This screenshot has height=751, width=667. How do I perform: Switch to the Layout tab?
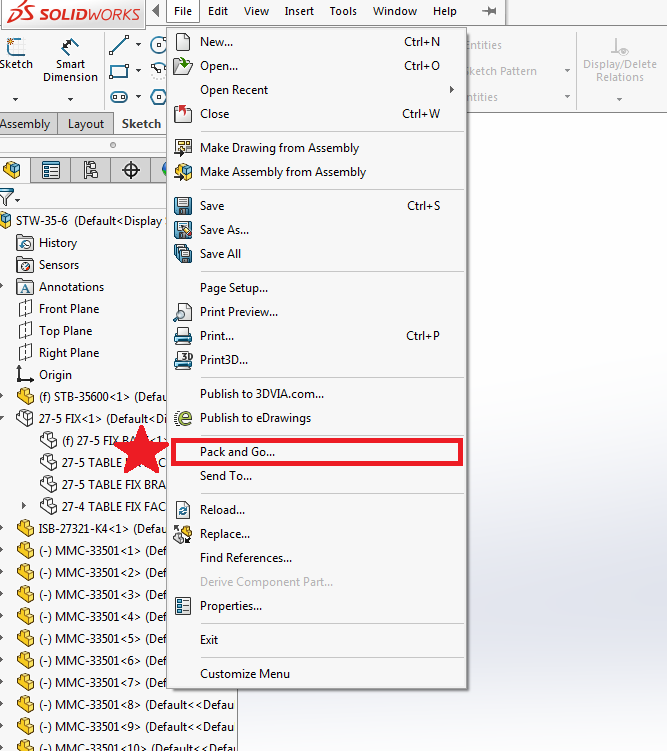click(85, 124)
